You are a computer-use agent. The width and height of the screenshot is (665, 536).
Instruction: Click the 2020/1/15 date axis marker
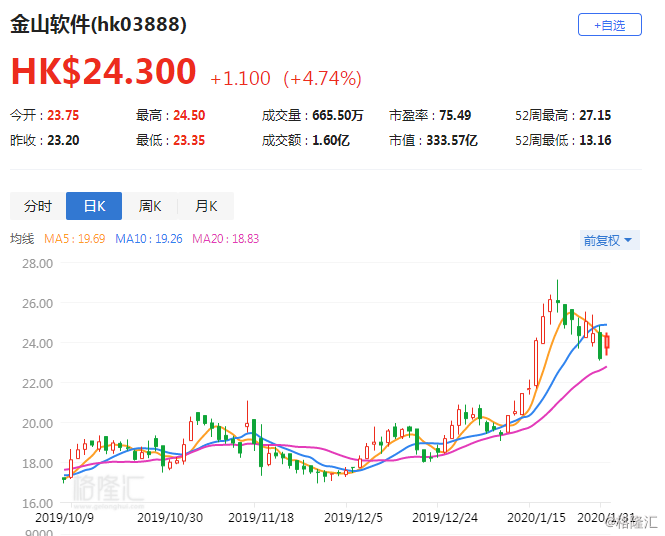click(x=536, y=518)
